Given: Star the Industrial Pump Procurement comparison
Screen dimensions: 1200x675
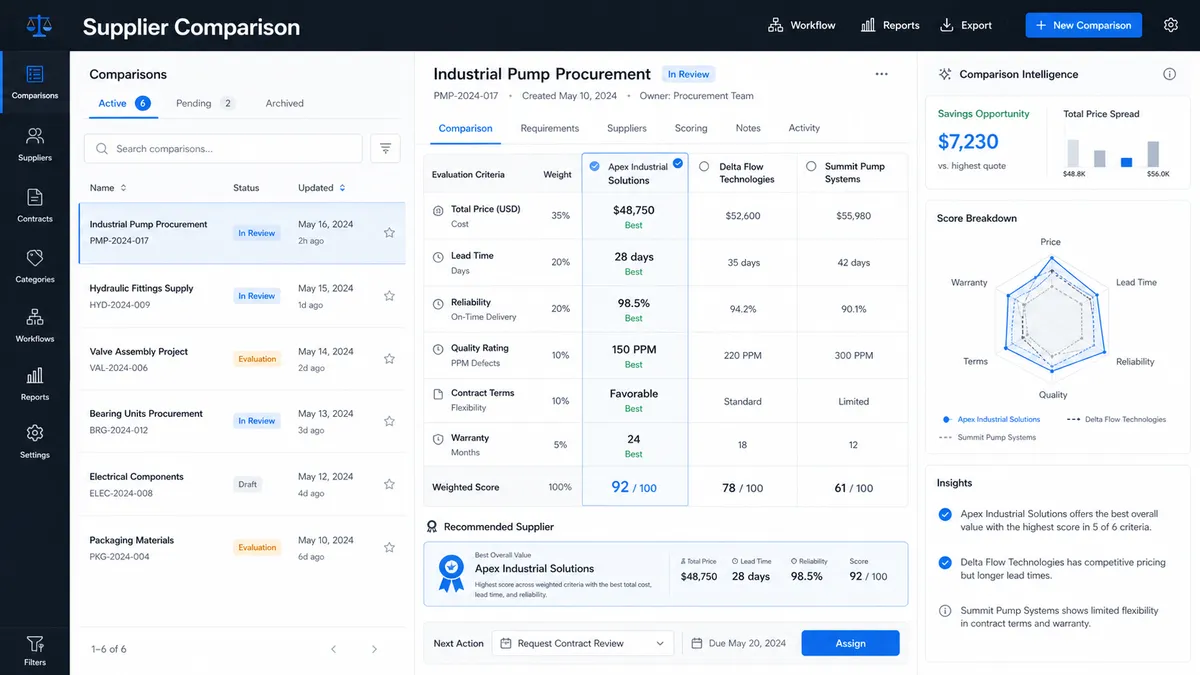Looking at the screenshot, I should (389, 233).
